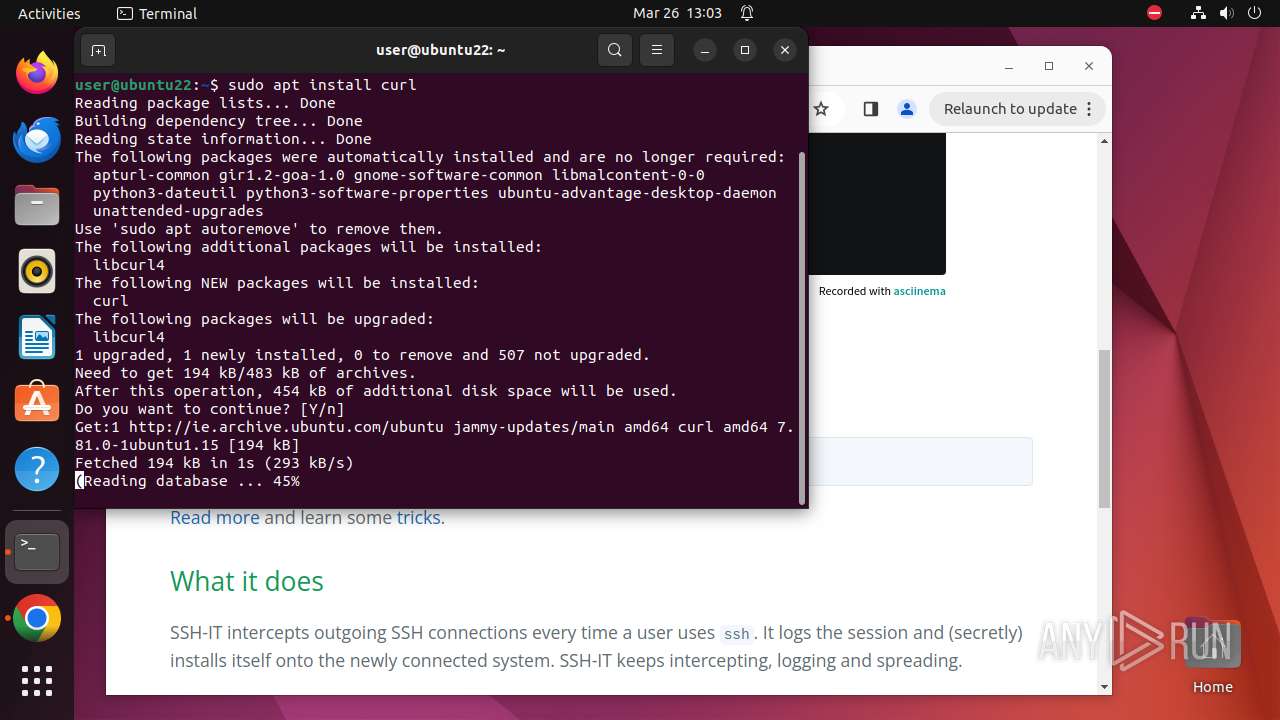Close the Chrome window
The image size is (1280, 720).
click(x=1089, y=66)
